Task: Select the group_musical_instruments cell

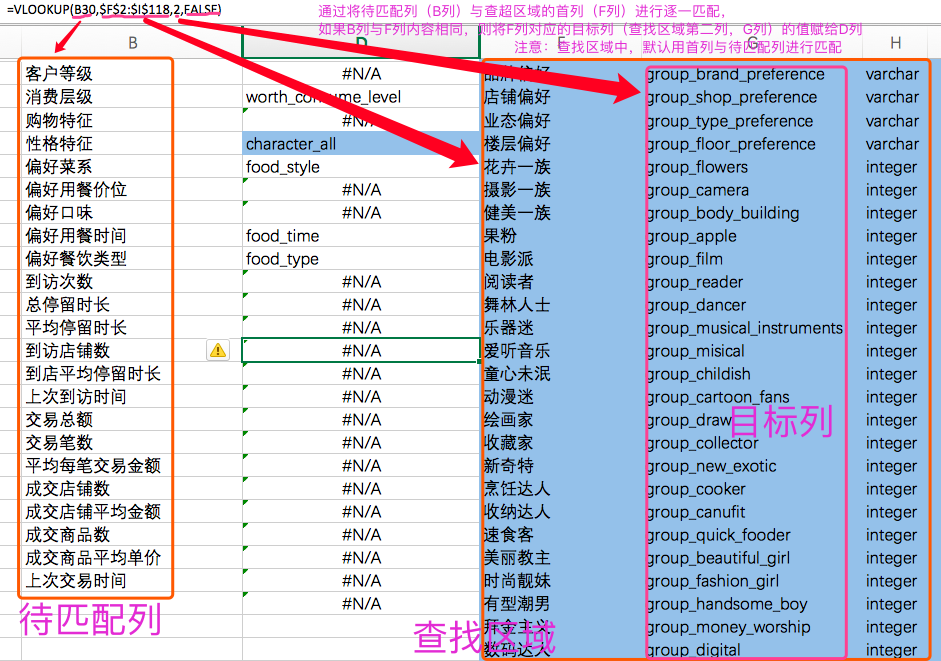Action: [x=747, y=327]
